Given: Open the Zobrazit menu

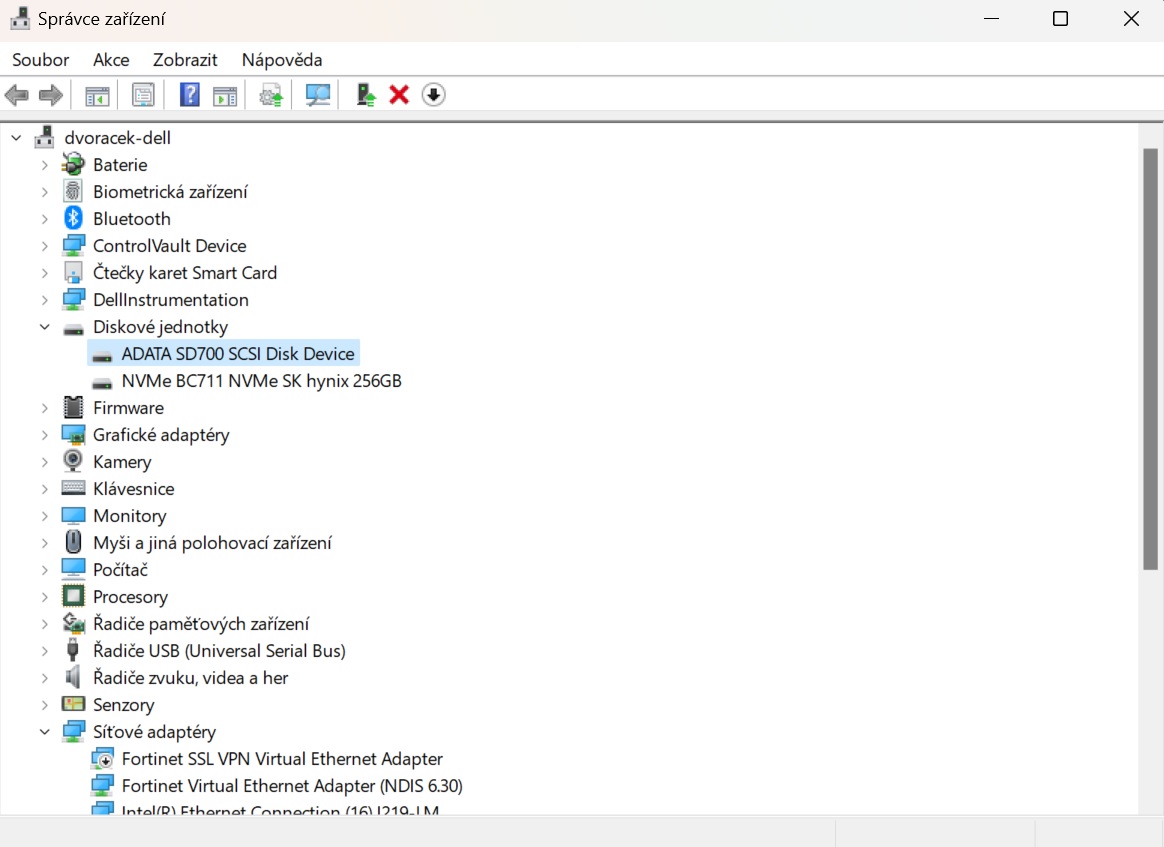Looking at the screenshot, I should coord(185,60).
